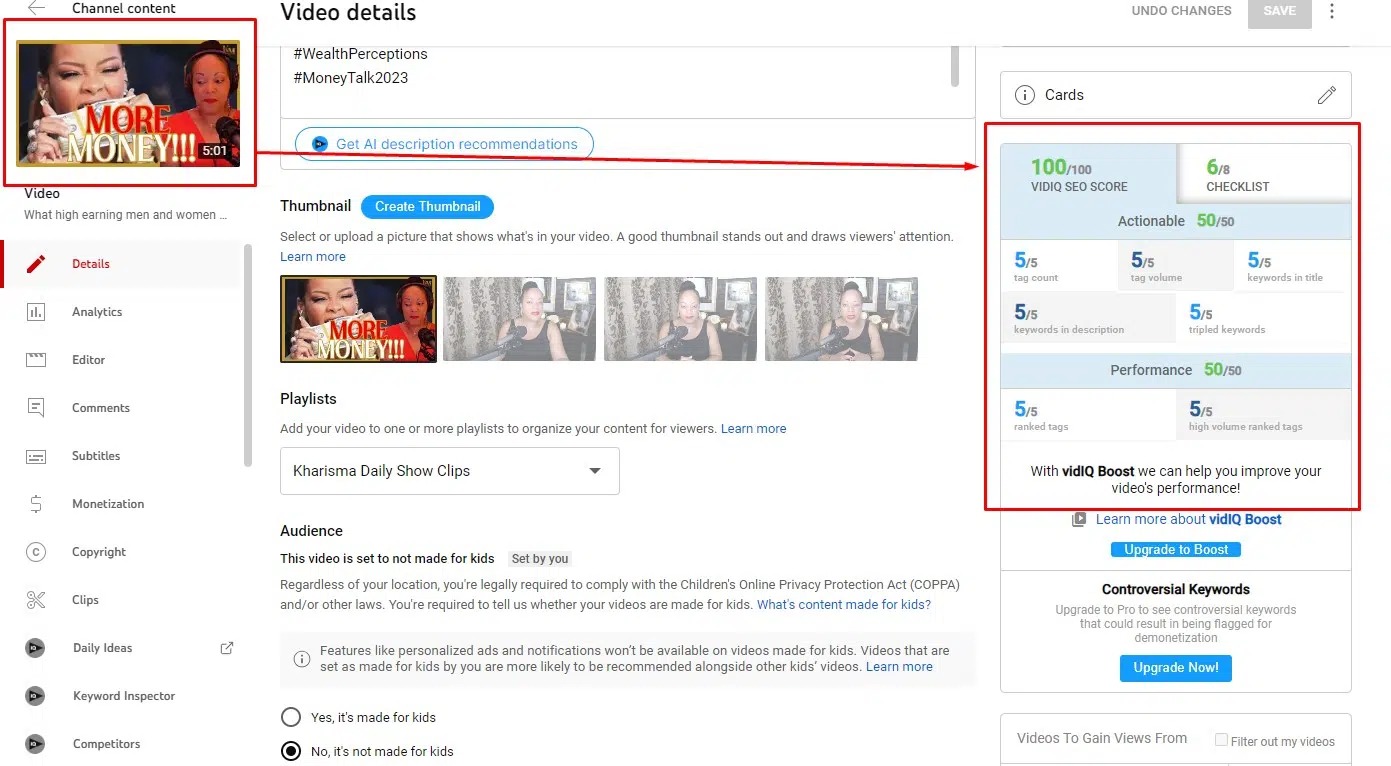Click the Monetization dollar icon
This screenshot has height=766, width=1391.
pyautogui.click(x=36, y=504)
